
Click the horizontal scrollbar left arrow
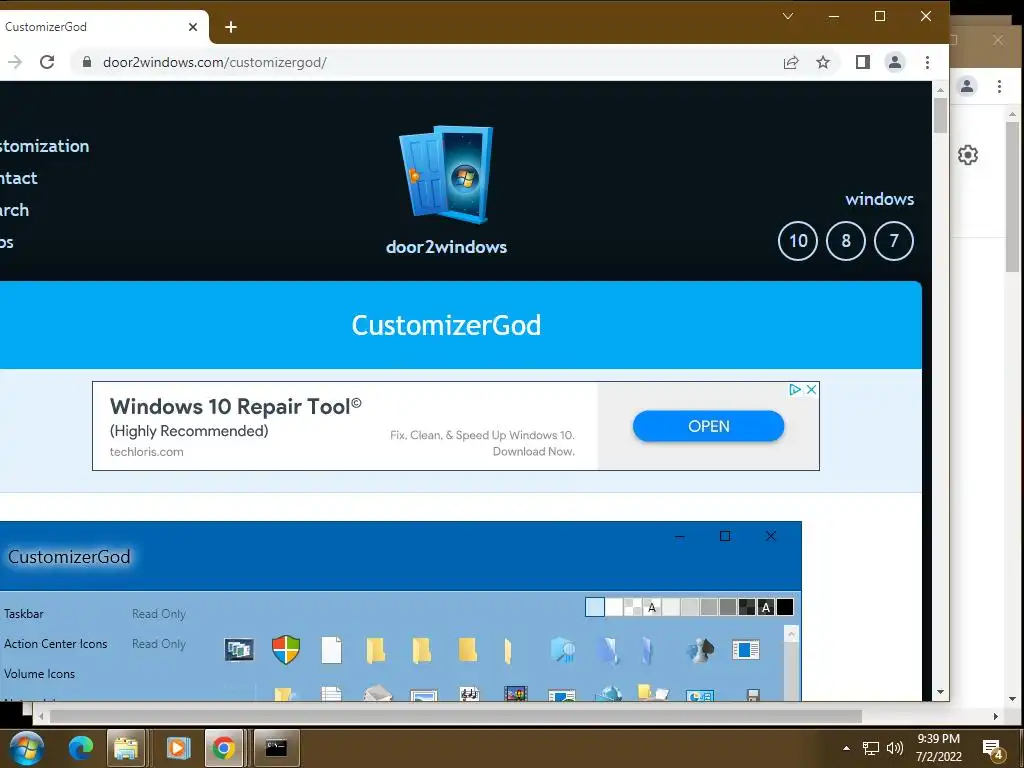42,716
